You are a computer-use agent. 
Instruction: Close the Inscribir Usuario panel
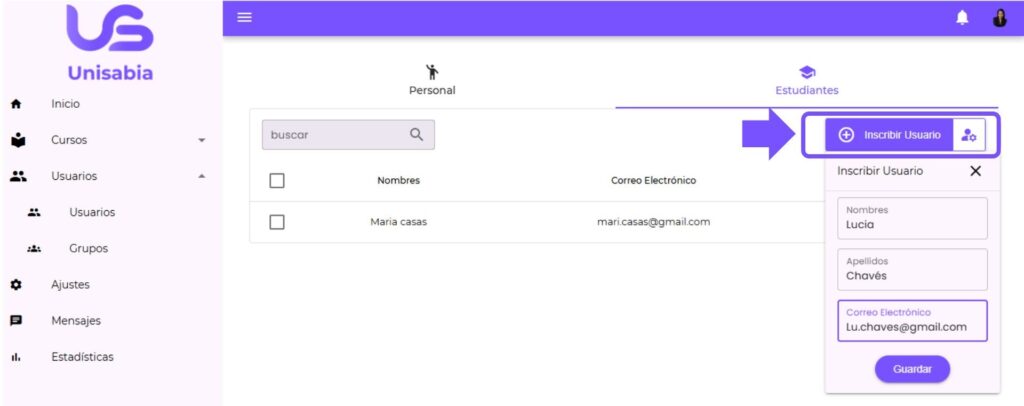(976, 171)
